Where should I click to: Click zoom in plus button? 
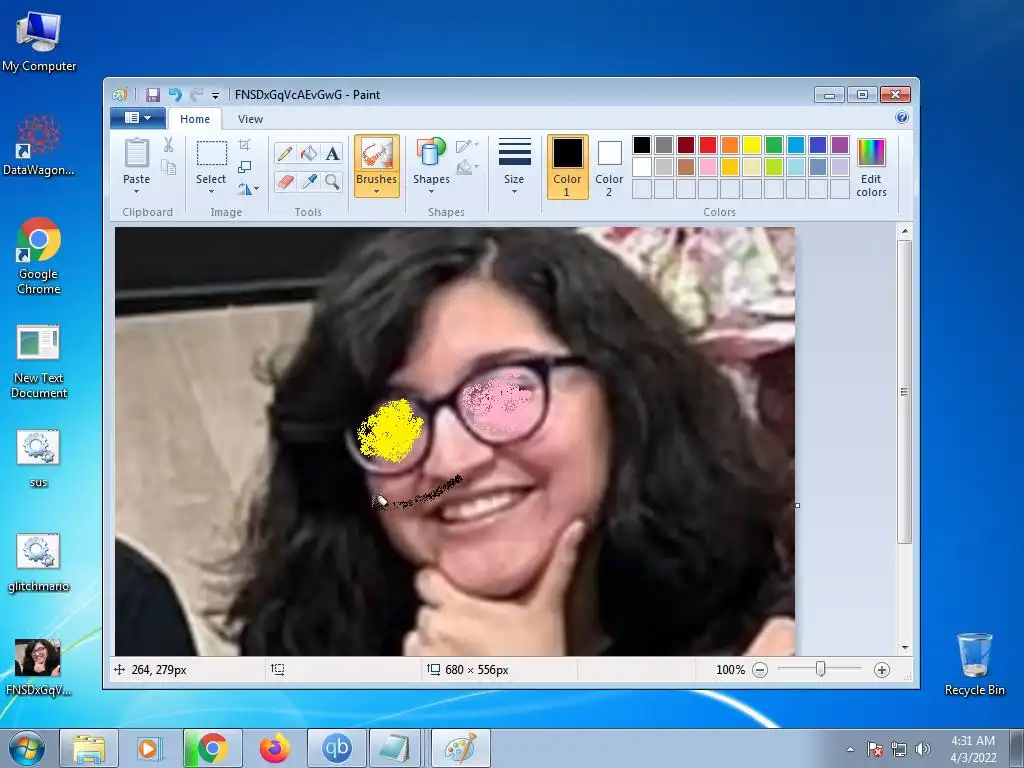[882, 670]
